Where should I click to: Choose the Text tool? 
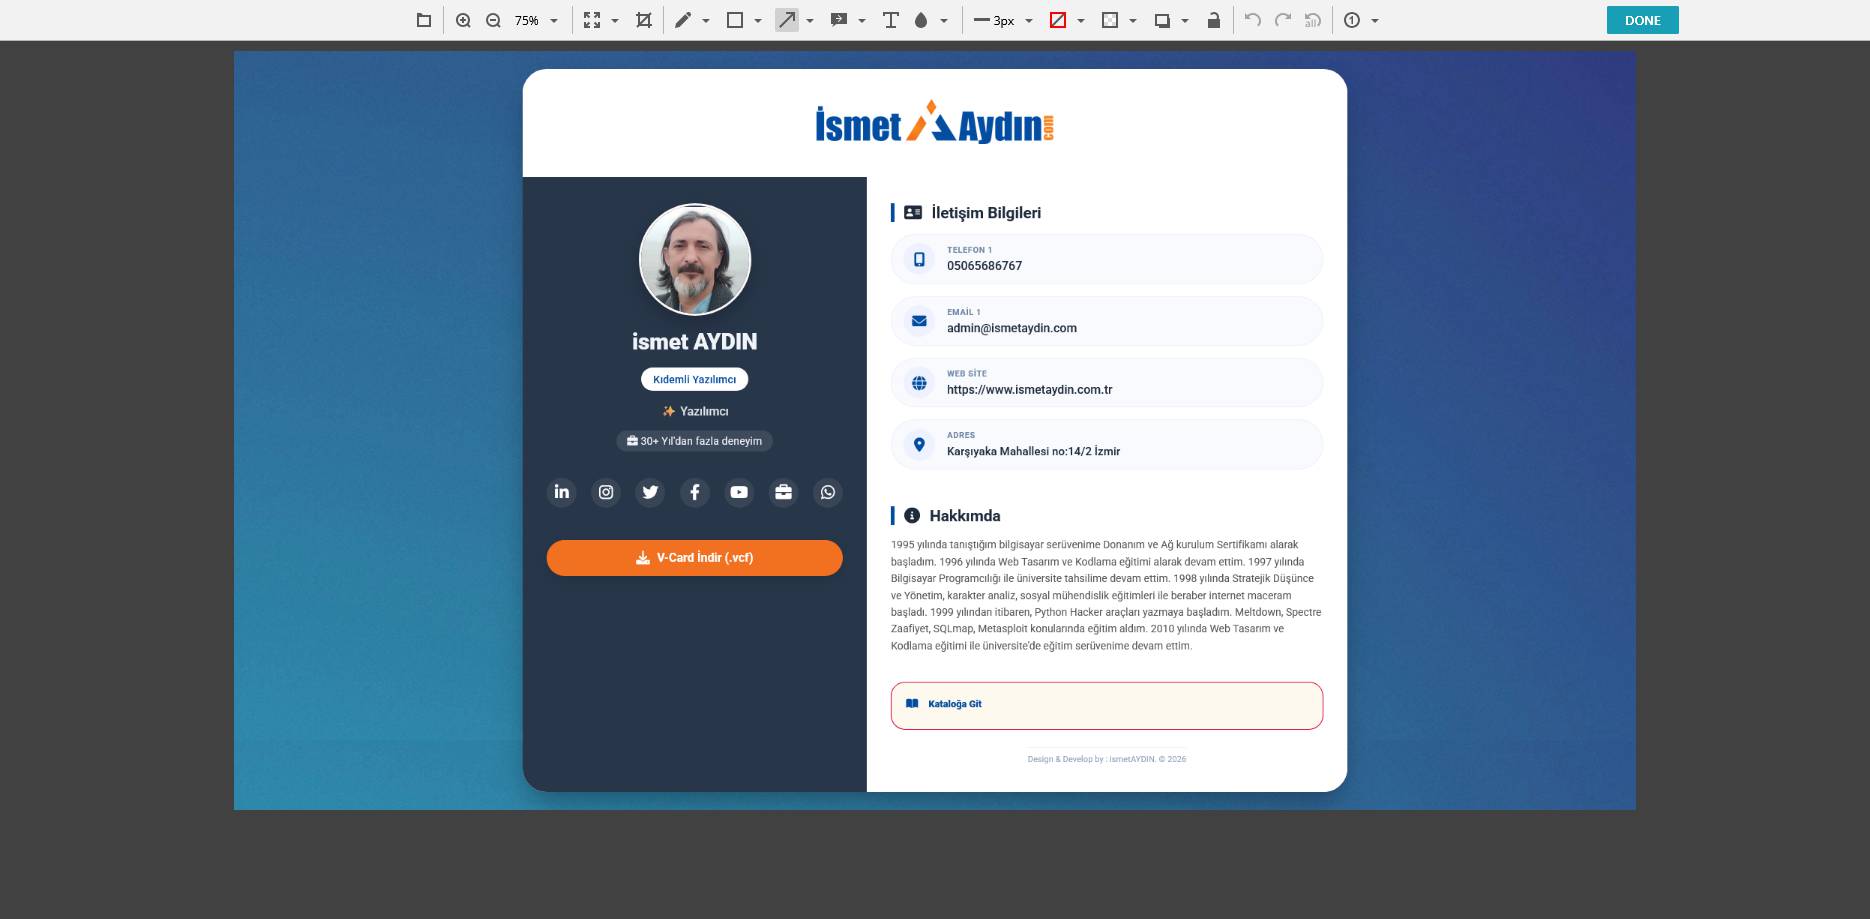click(890, 20)
